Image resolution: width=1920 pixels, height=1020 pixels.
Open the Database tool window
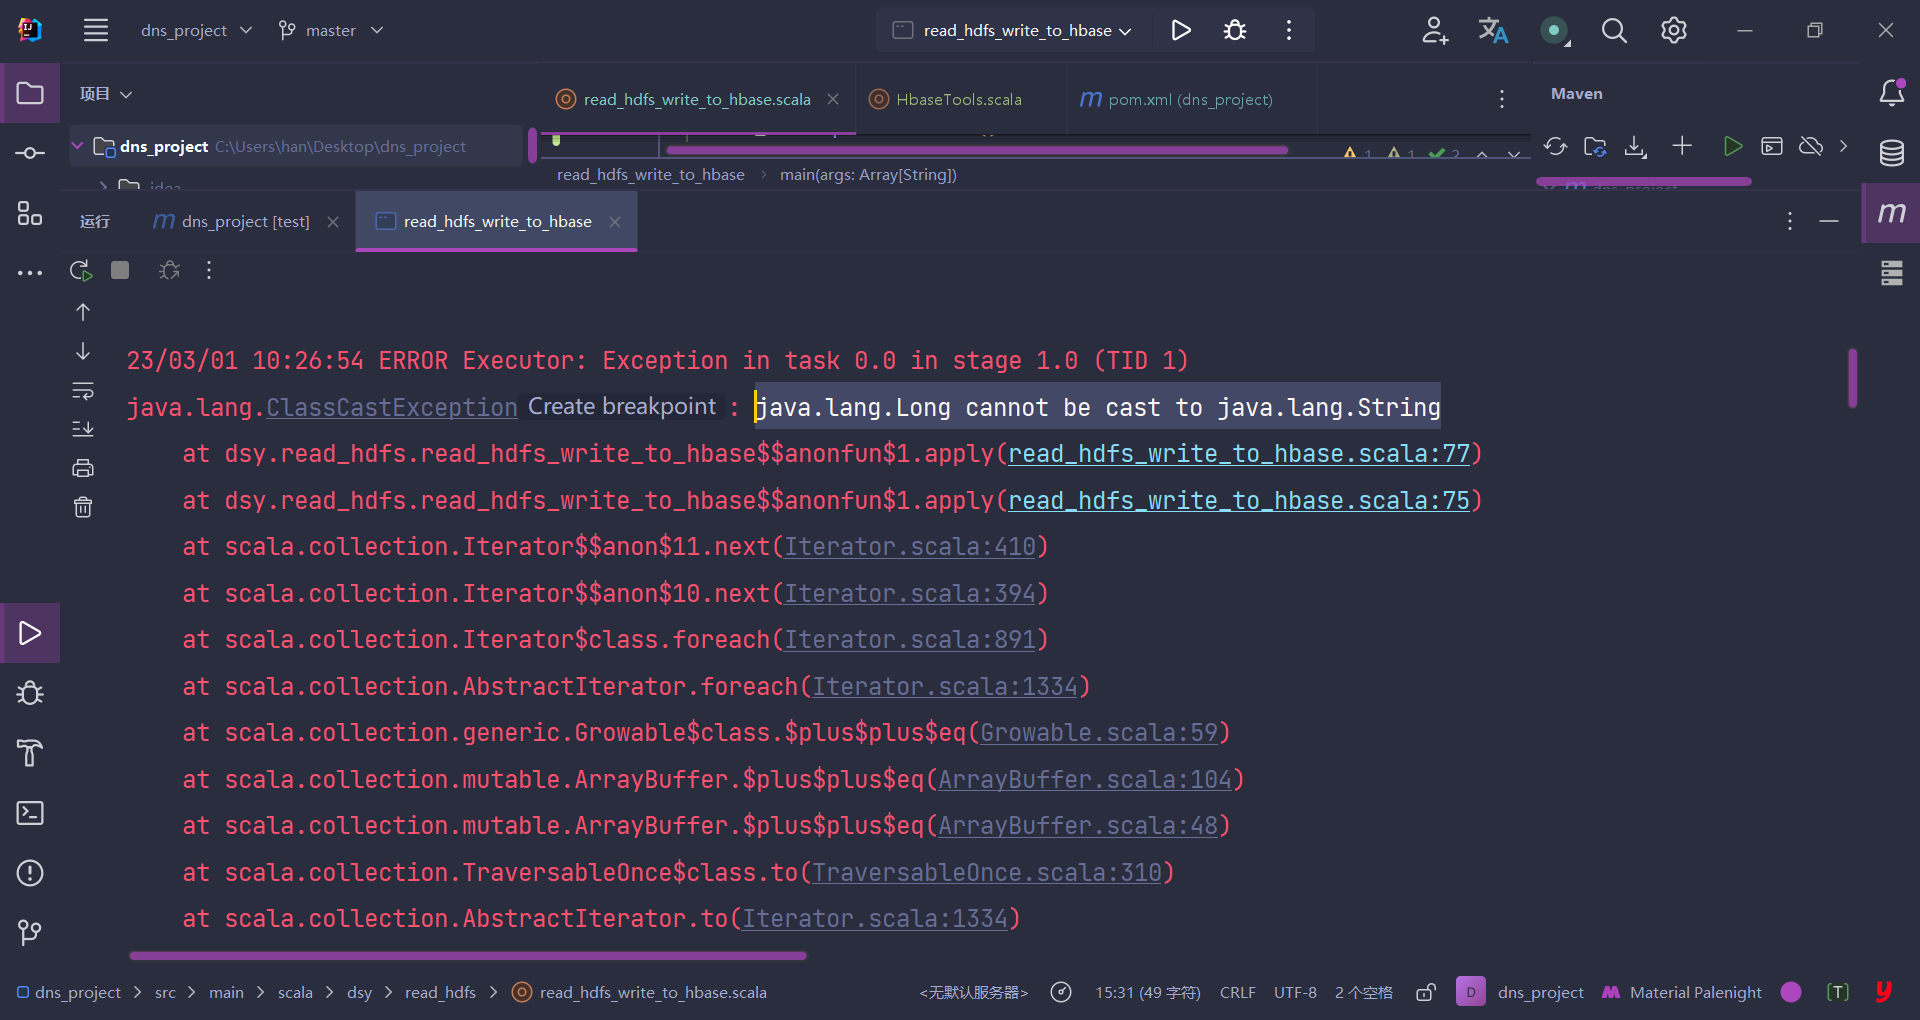pos(1892,153)
